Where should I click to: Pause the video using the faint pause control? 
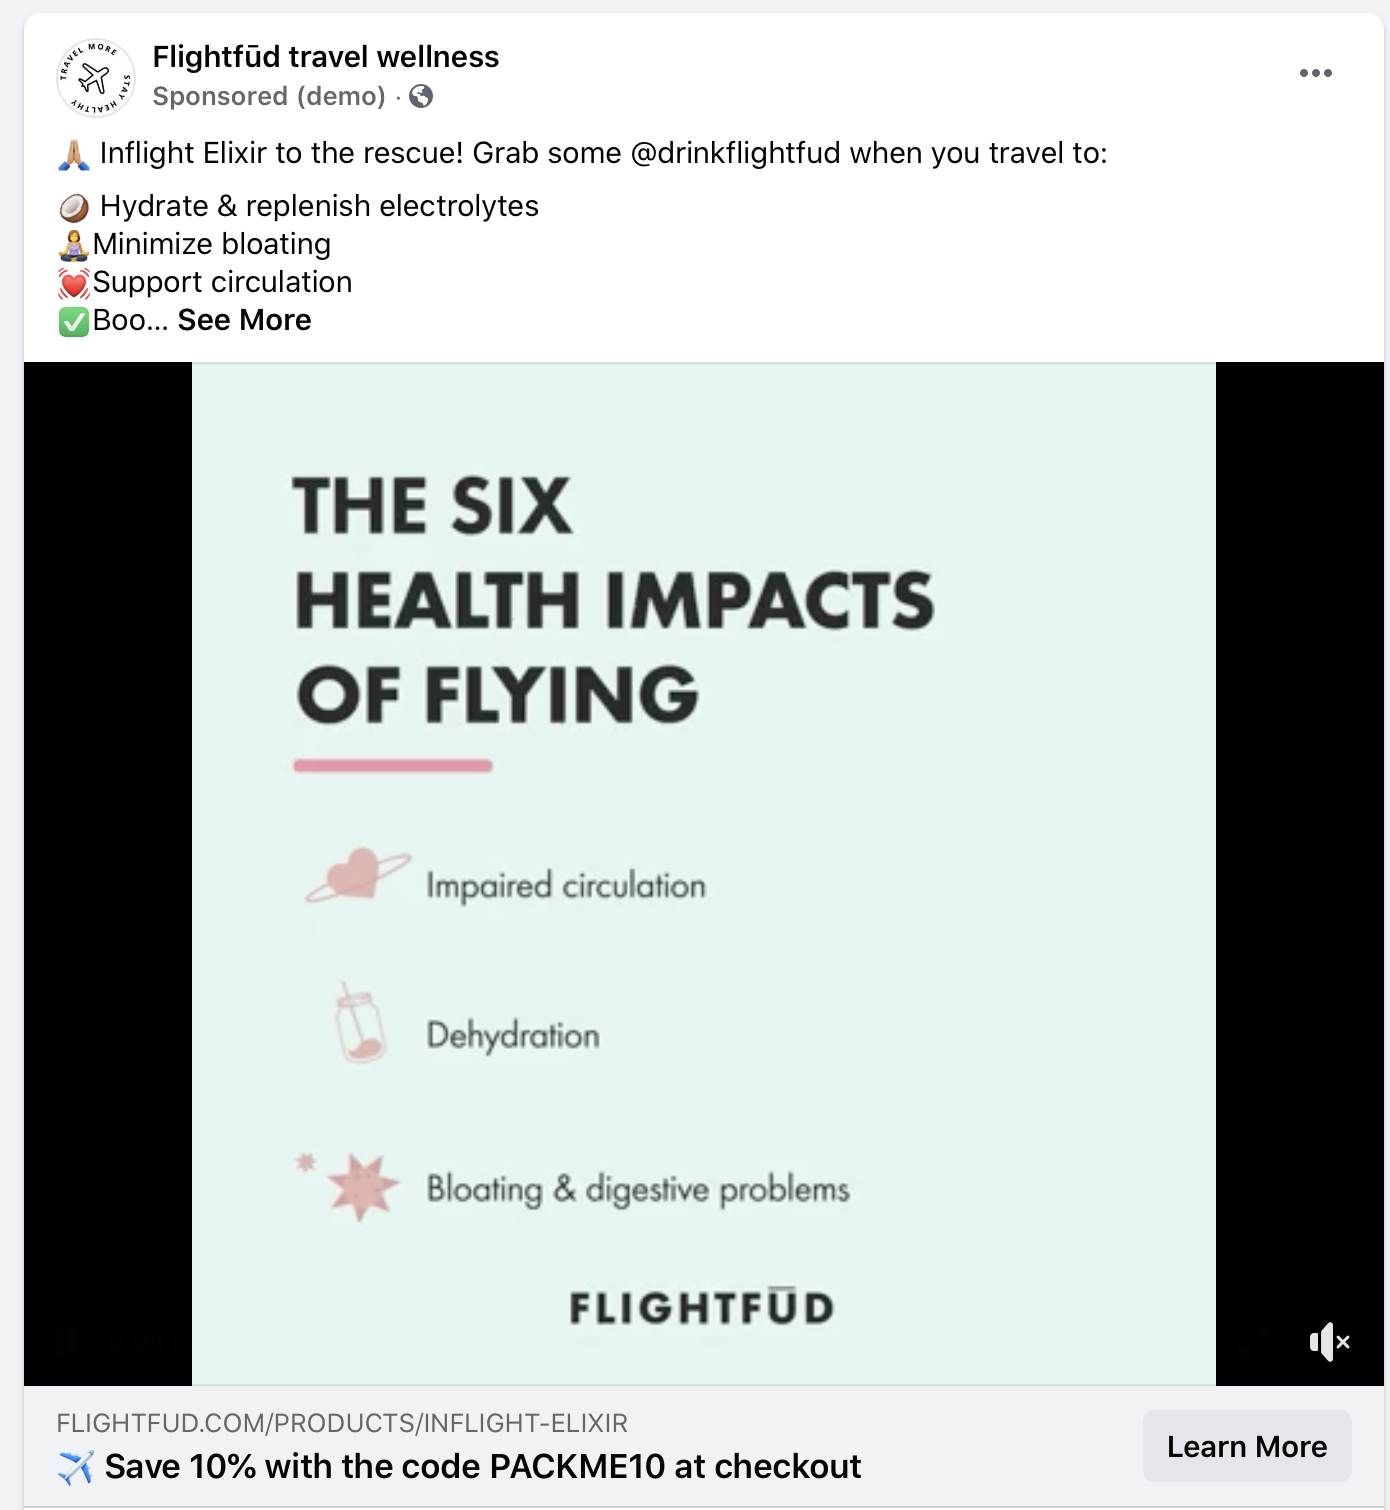68,1341
